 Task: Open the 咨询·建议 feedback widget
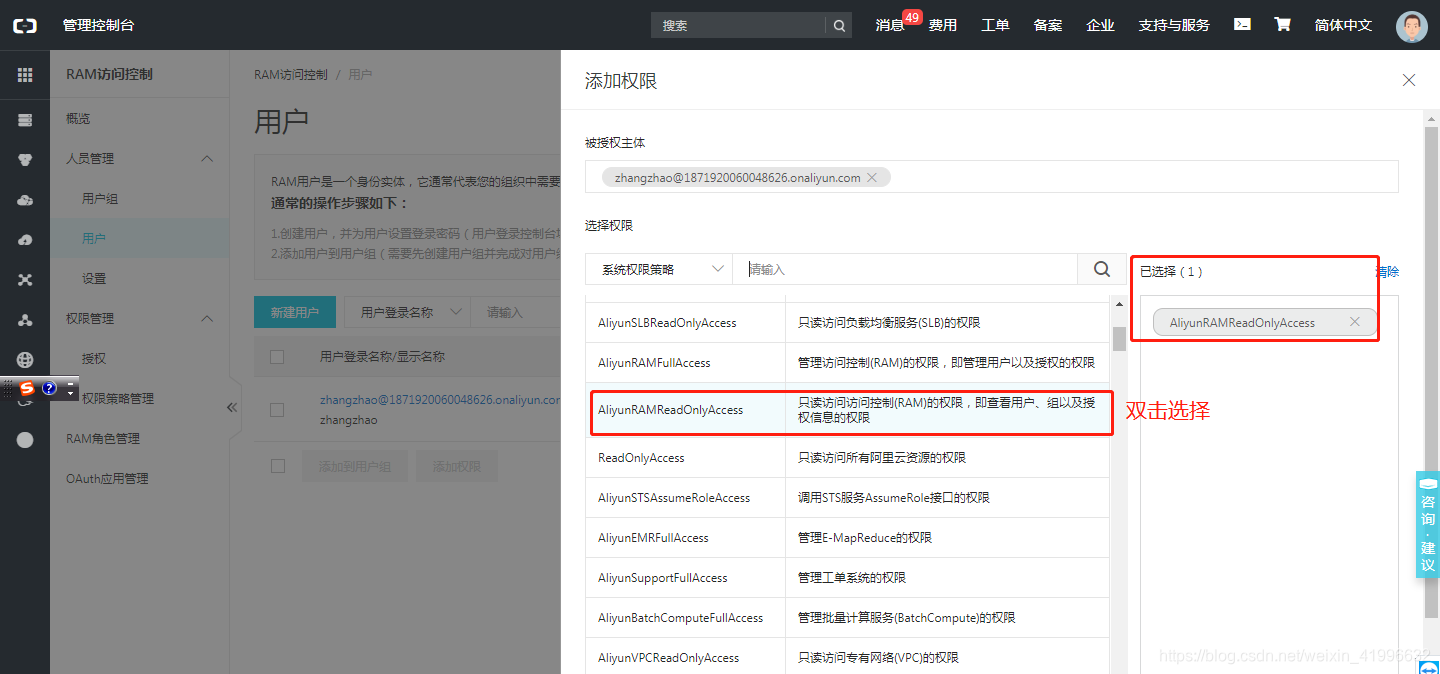[1428, 524]
